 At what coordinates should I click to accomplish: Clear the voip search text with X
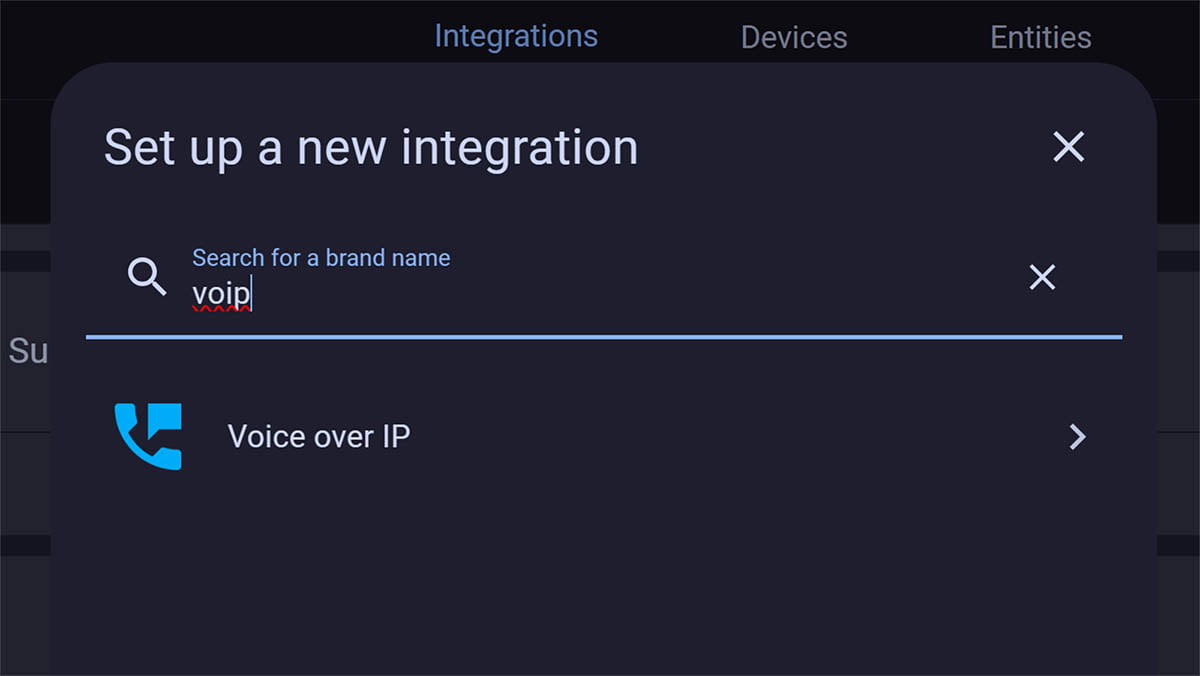[1042, 277]
